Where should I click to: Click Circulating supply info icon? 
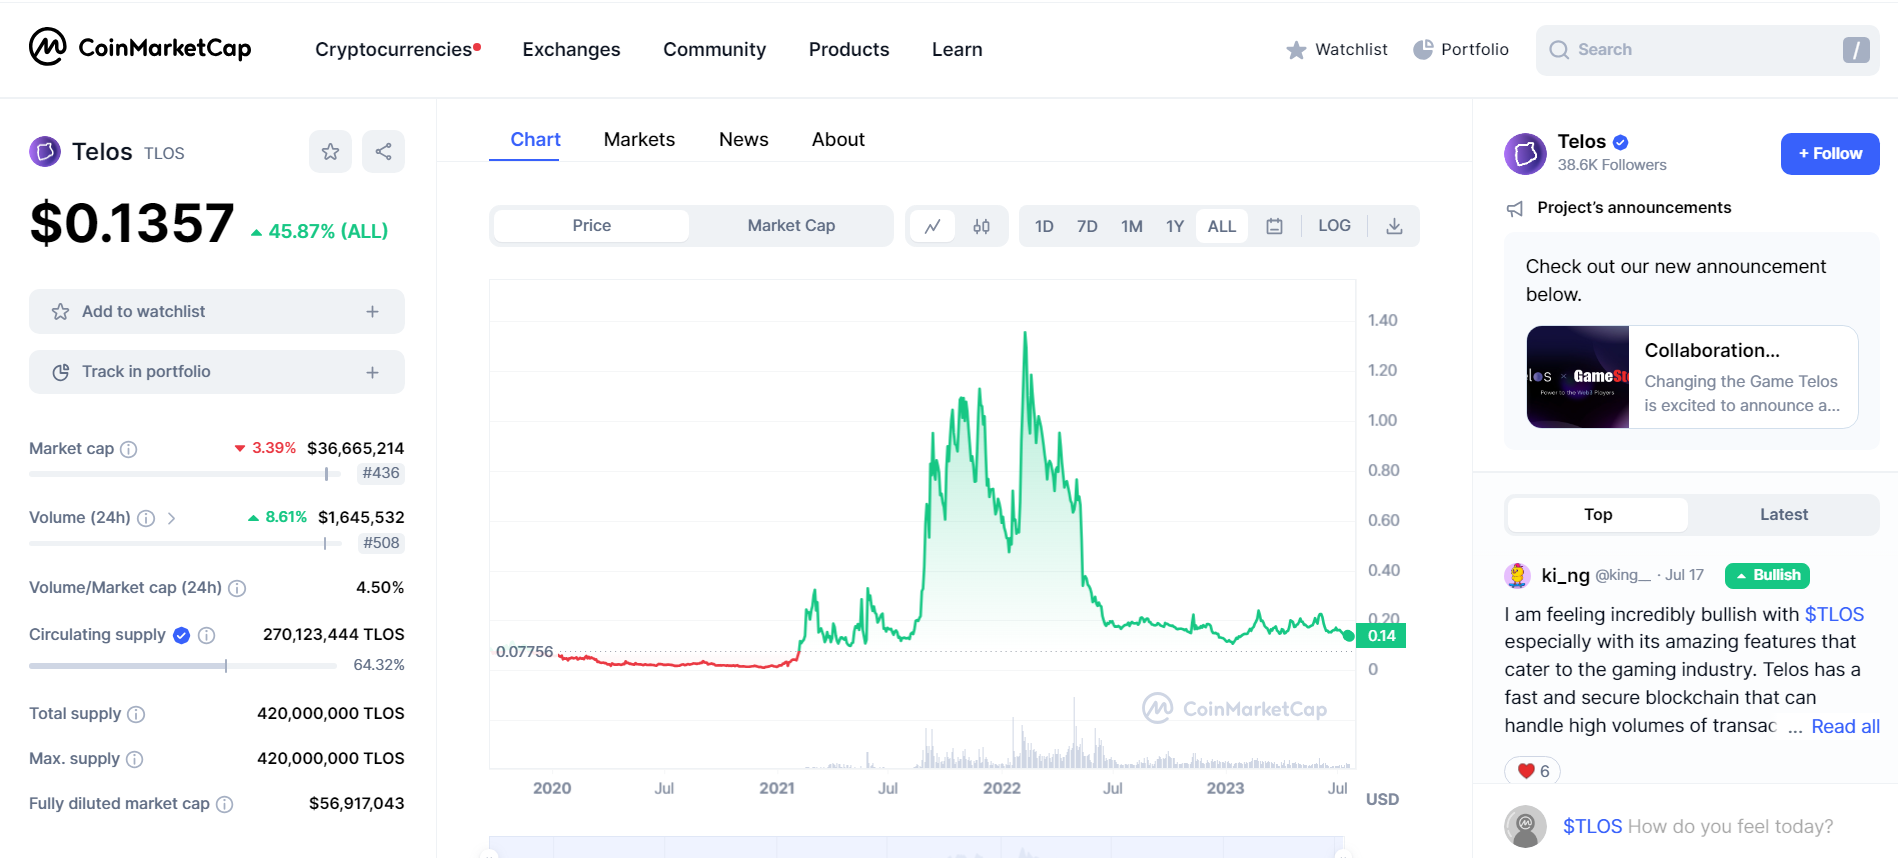[207, 635]
